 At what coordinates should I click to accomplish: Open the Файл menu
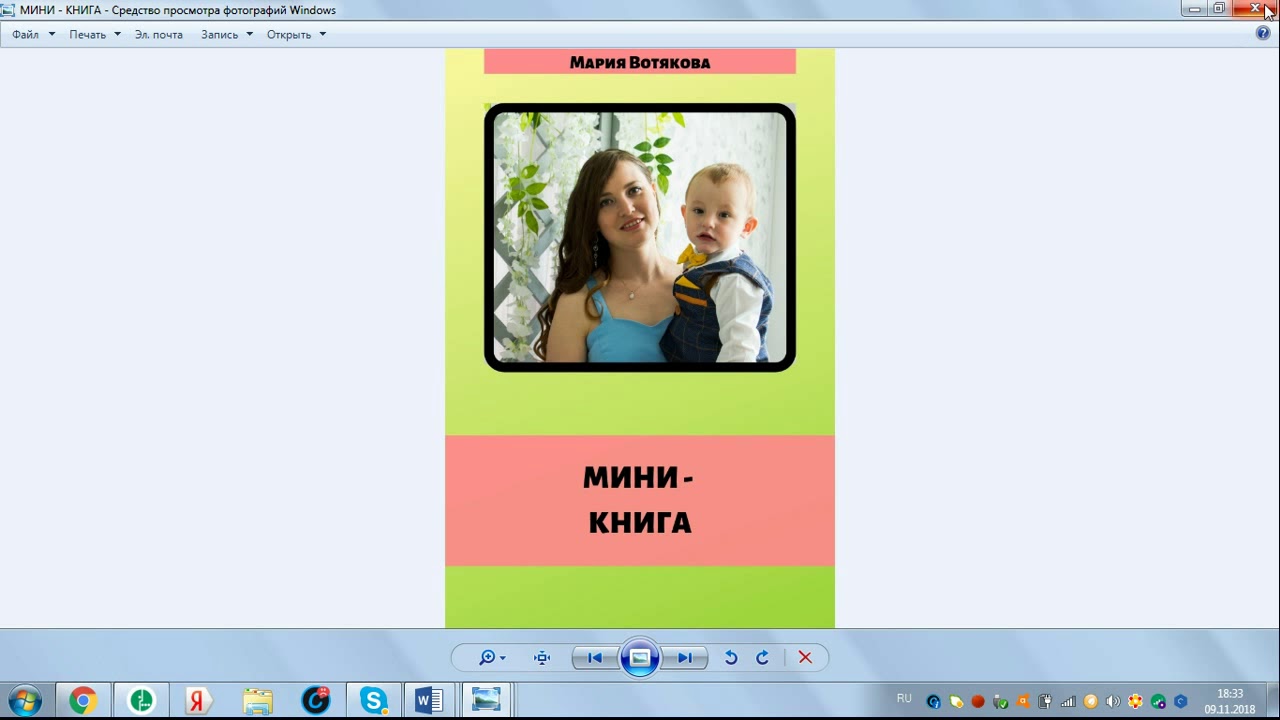(x=33, y=34)
